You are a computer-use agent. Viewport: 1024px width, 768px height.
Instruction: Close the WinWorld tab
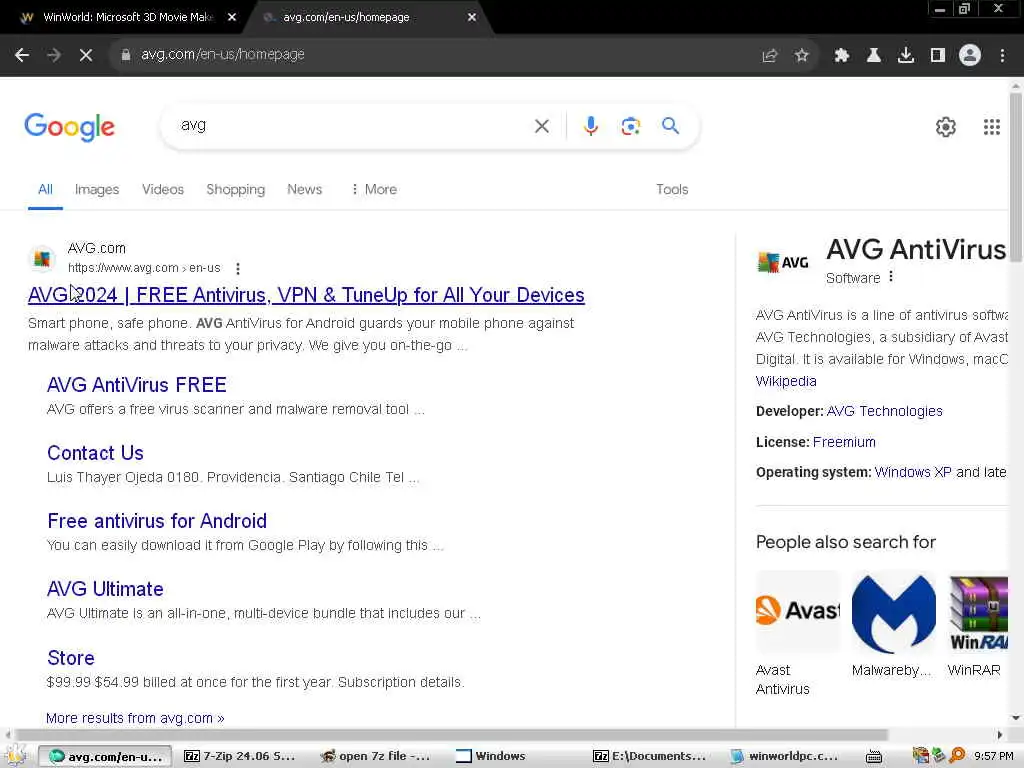tap(232, 18)
